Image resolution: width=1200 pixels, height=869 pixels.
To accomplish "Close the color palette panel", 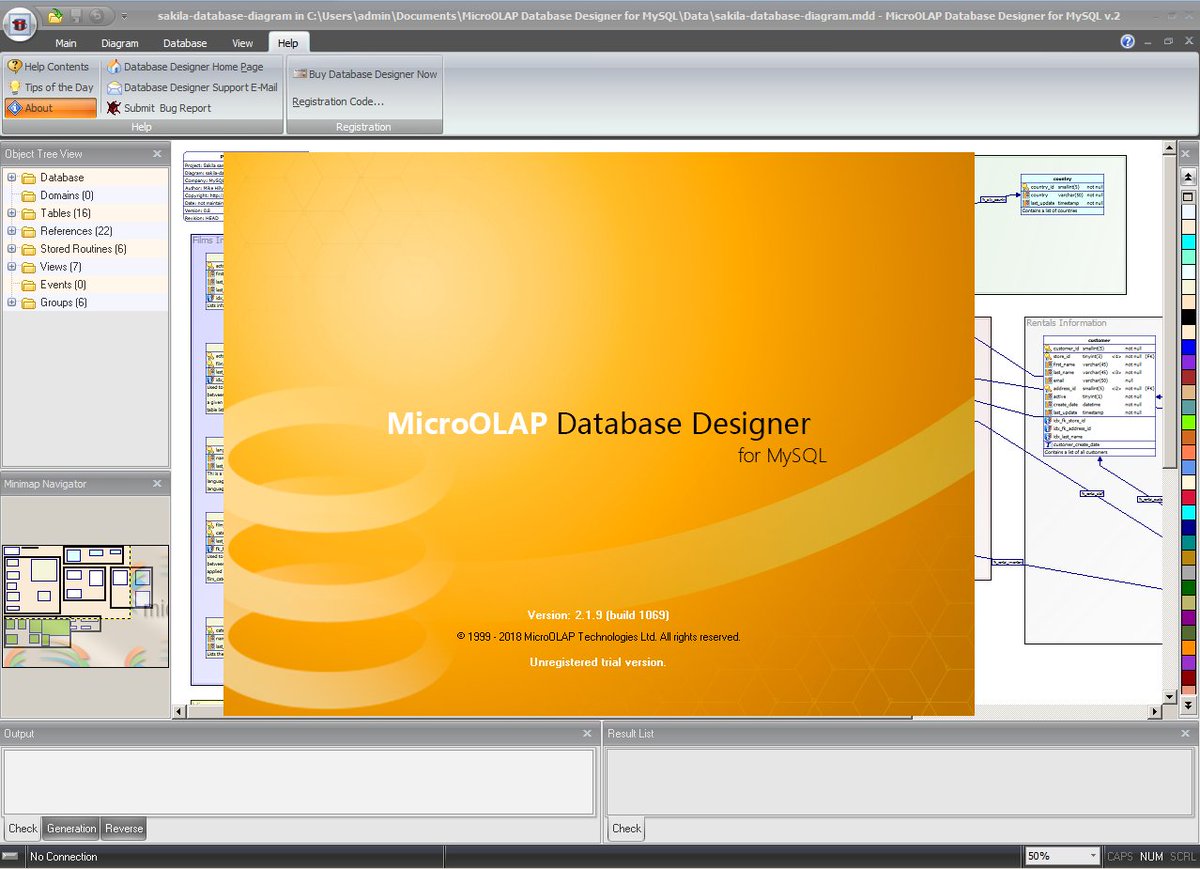I will click(1187, 154).
